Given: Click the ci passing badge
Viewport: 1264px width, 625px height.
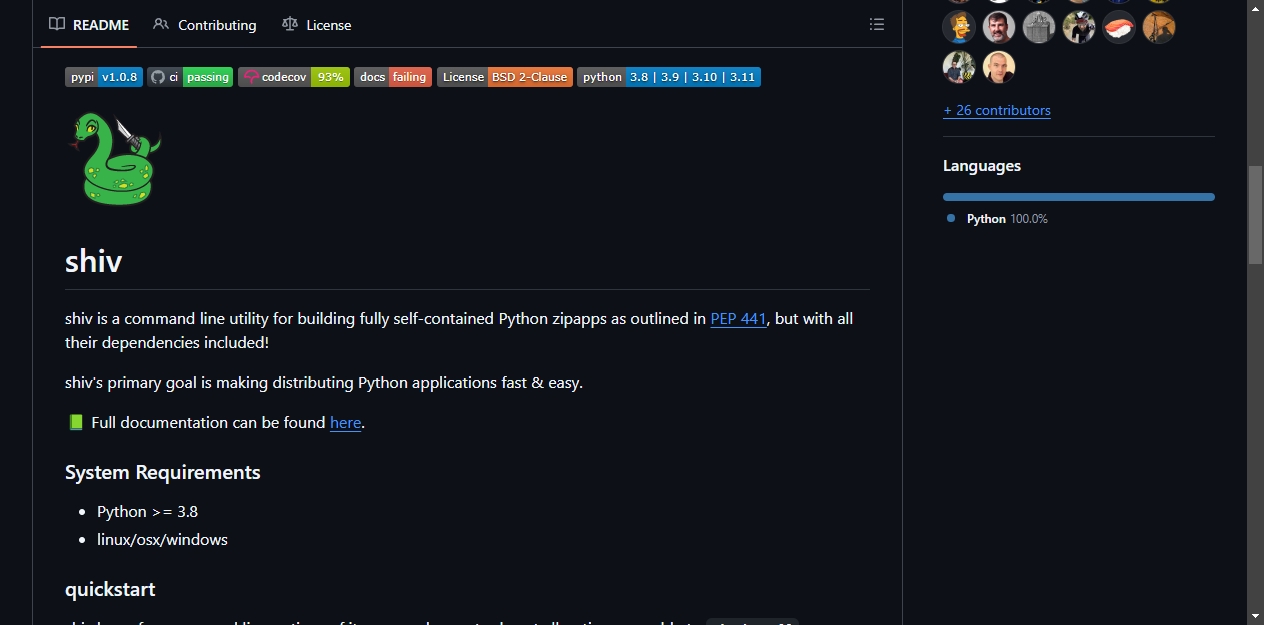Looking at the screenshot, I should (190, 77).
